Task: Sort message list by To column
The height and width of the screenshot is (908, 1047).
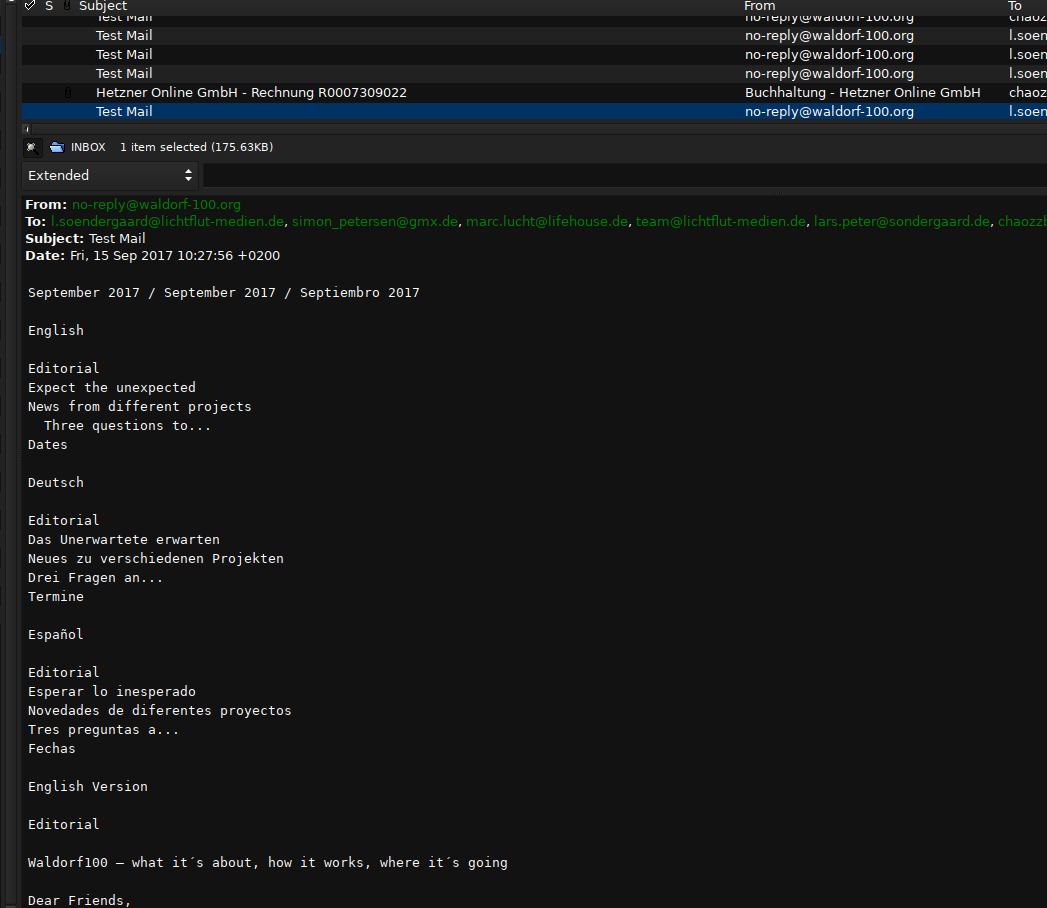Action: [1015, 6]
